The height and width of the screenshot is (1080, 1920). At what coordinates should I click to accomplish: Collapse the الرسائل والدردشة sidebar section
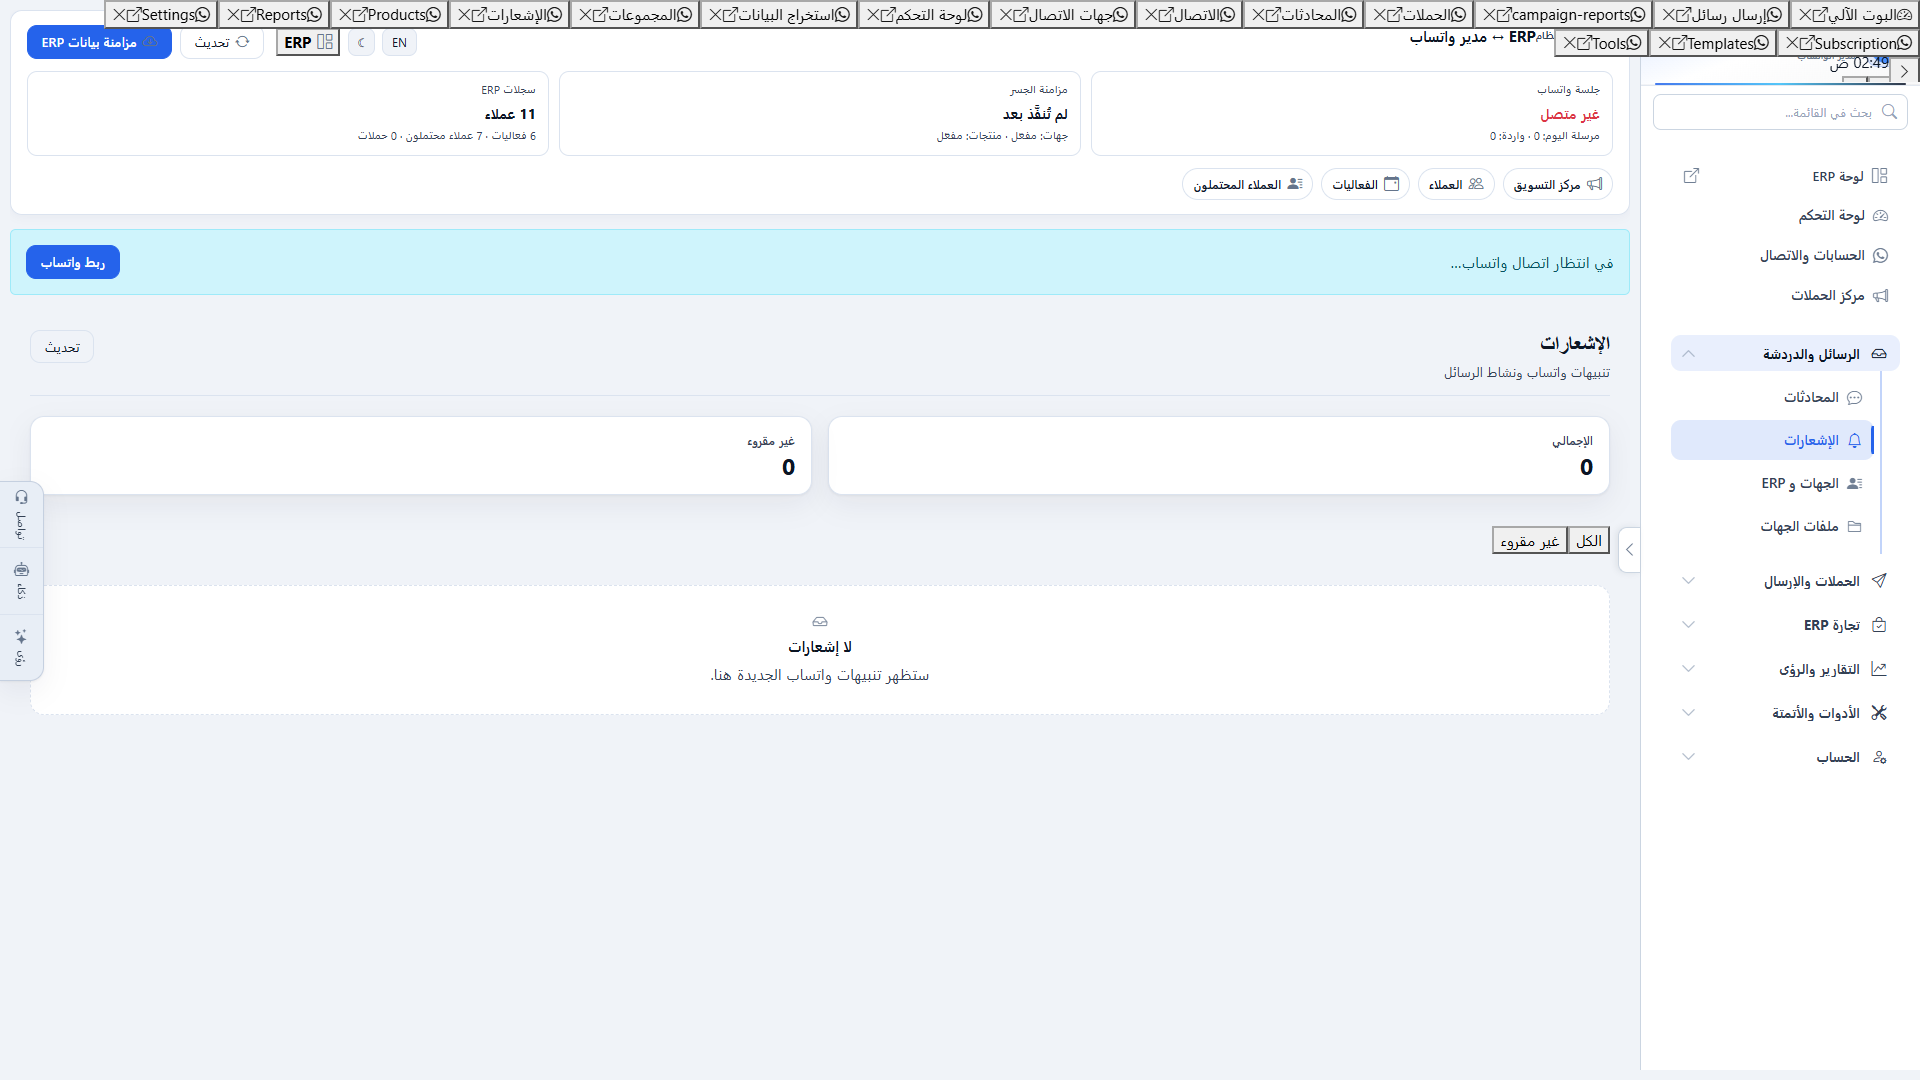(x=1785, y=354)
